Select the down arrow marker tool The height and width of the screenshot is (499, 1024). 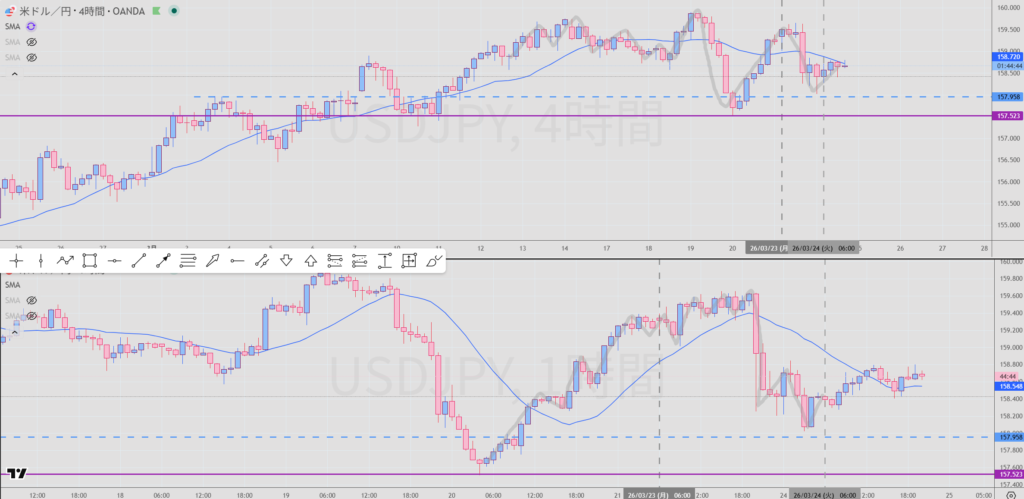(286, 261)
